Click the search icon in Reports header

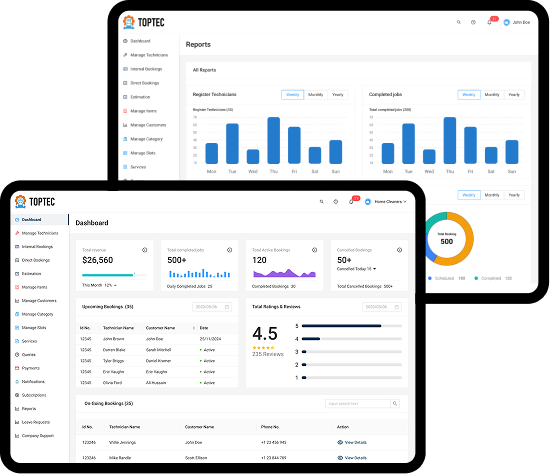pyautogui.click(x=458, y=22)
